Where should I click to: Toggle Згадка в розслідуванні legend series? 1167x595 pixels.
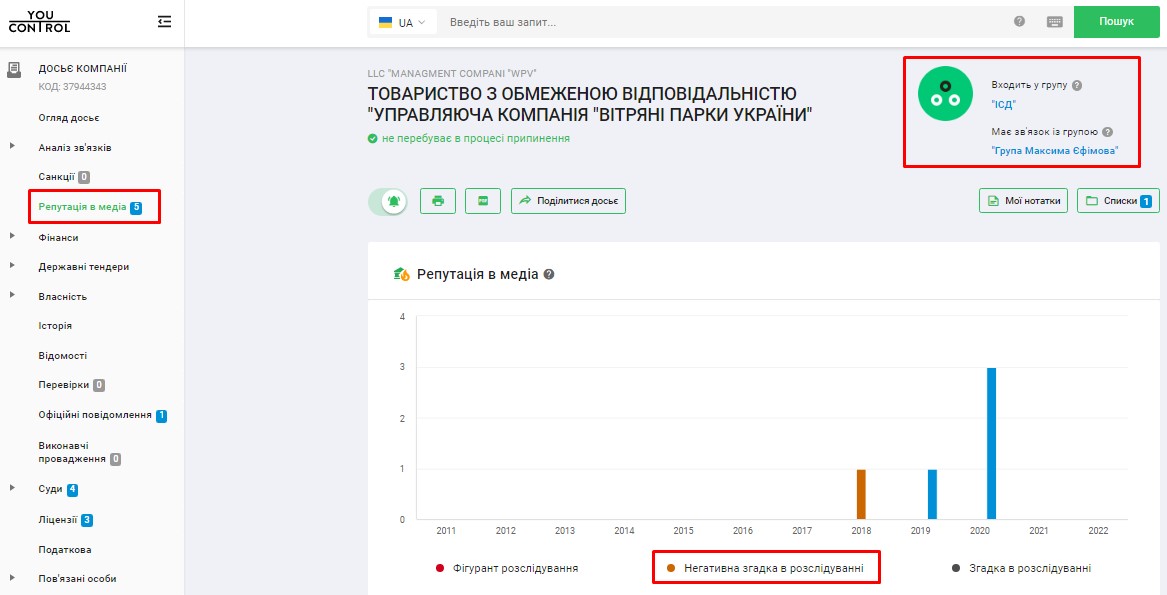coord(1020,568)
